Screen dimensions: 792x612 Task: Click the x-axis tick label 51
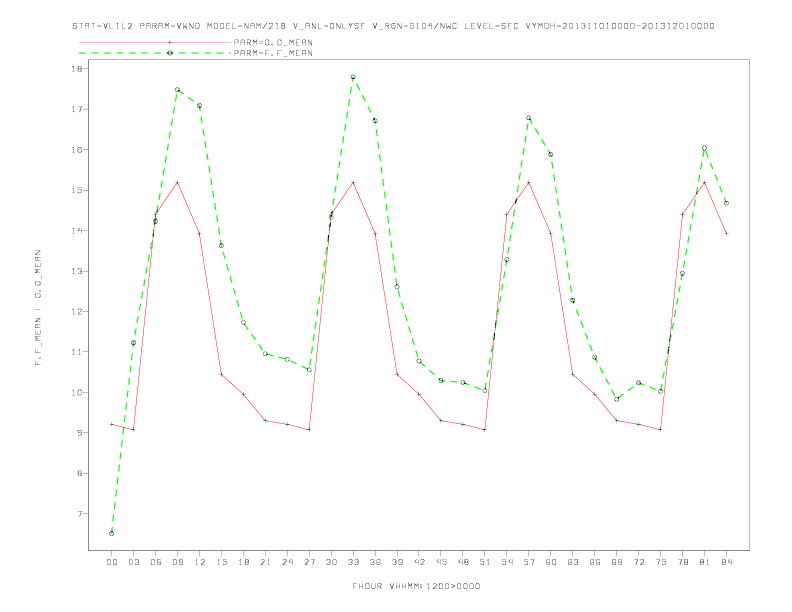click(485, 562)
